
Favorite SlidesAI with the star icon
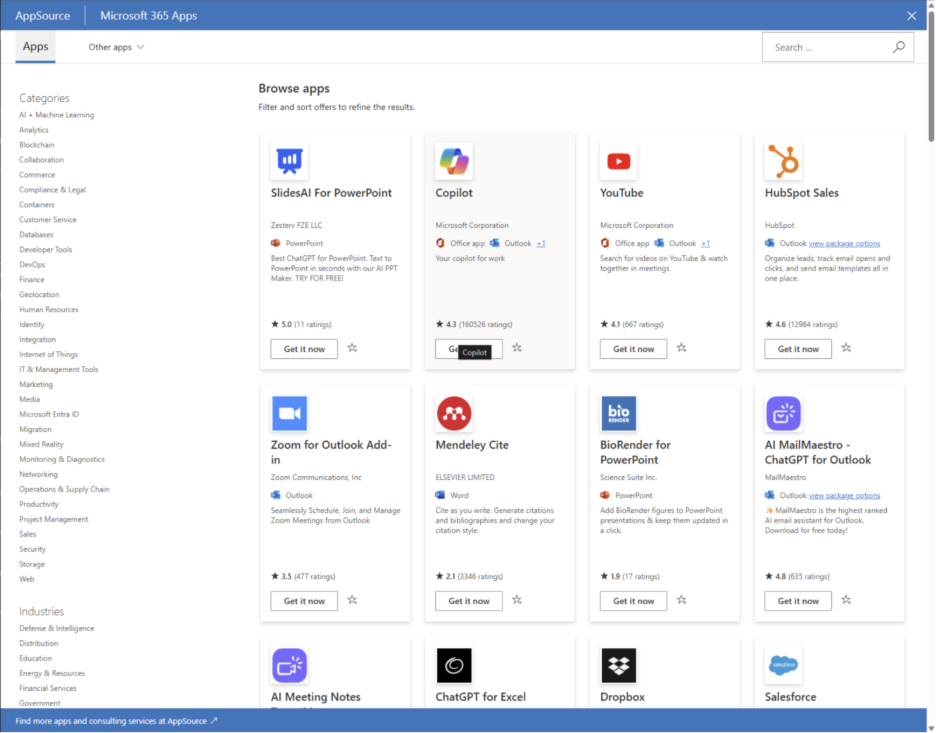(352, 347)
